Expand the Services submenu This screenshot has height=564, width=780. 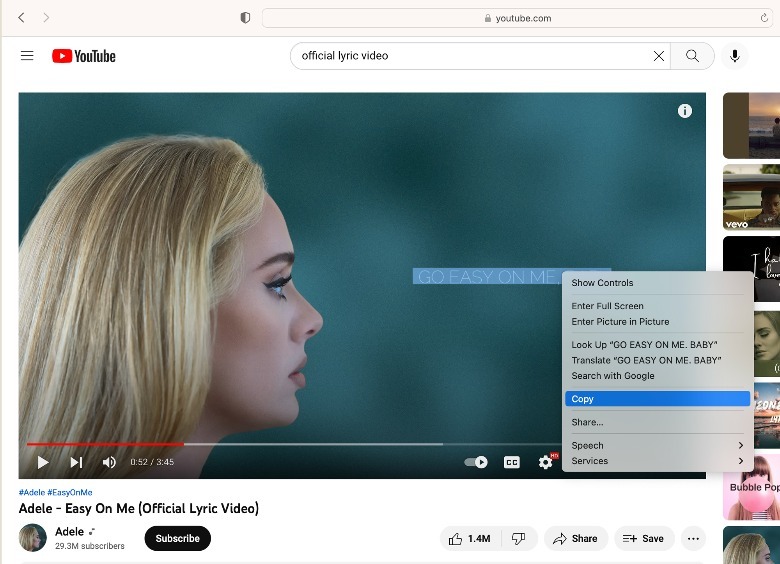tap(657, 461)
